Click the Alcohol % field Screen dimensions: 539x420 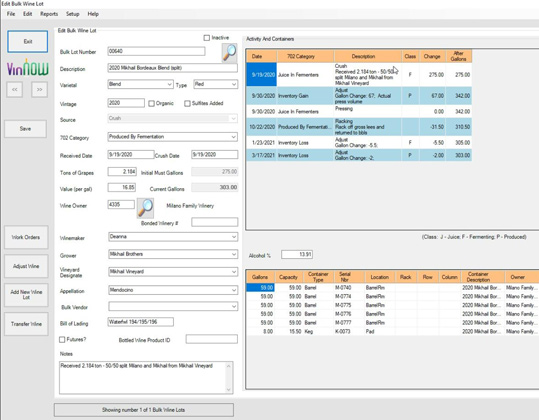point(297,255)
